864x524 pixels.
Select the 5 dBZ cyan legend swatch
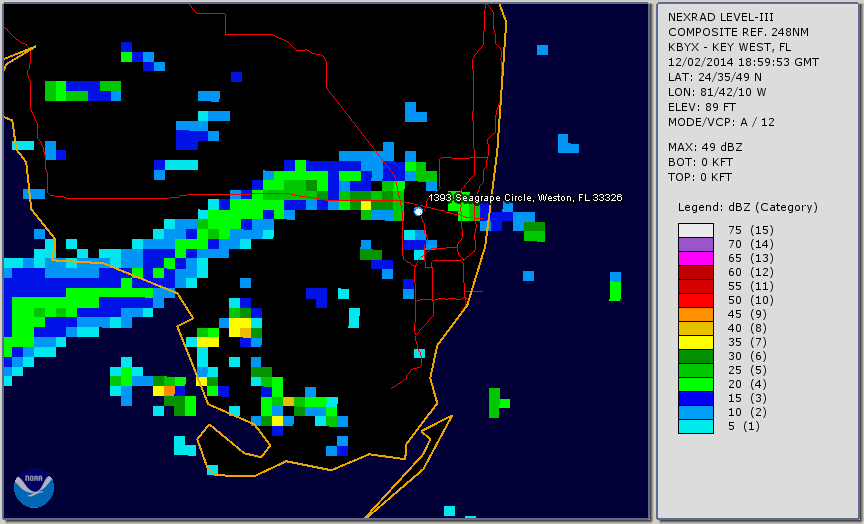click(x=696, y=426)
